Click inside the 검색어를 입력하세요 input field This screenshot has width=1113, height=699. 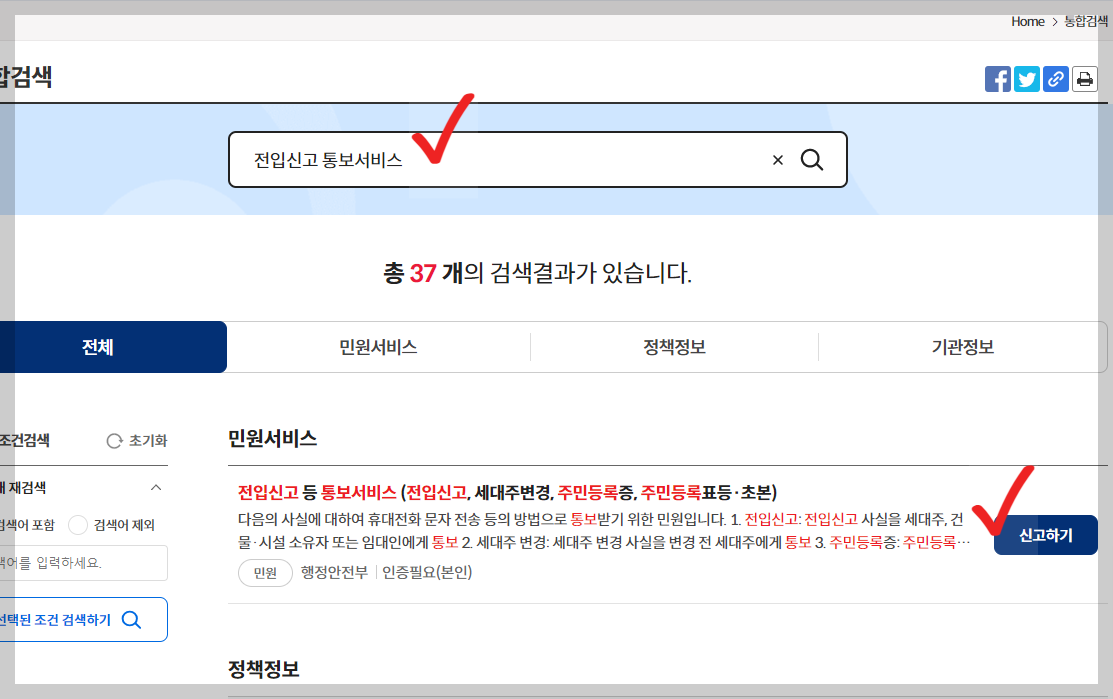85,563
